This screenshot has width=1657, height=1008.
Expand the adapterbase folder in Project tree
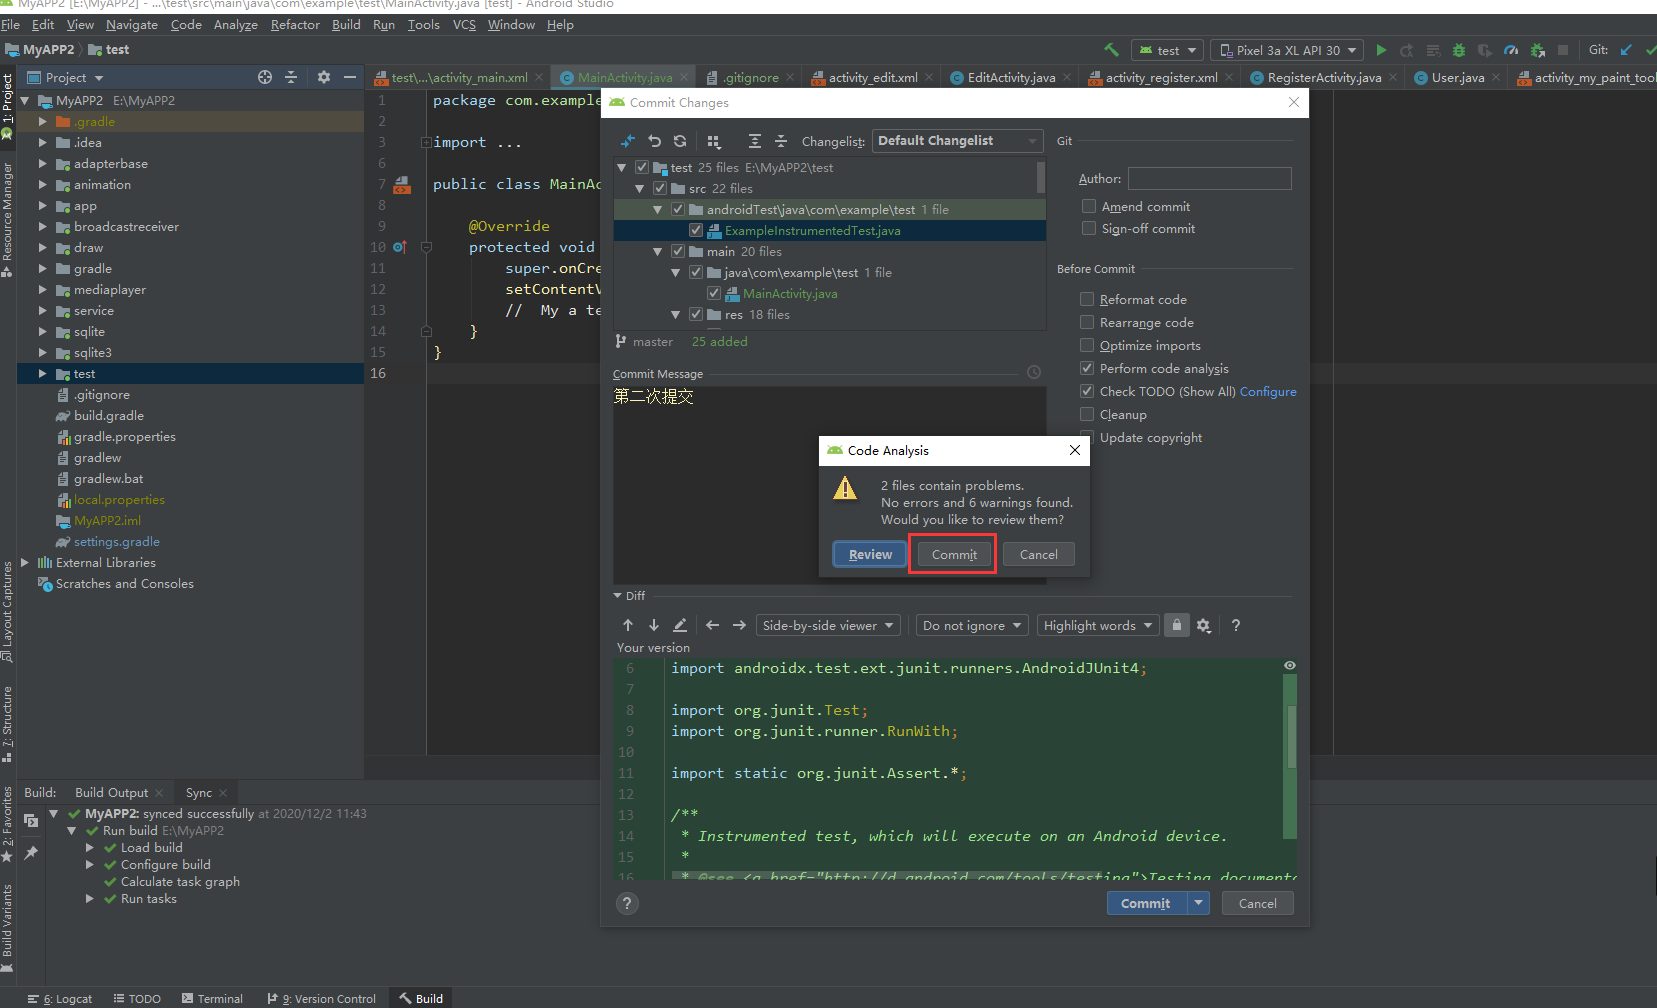click(x=43, y=163)
